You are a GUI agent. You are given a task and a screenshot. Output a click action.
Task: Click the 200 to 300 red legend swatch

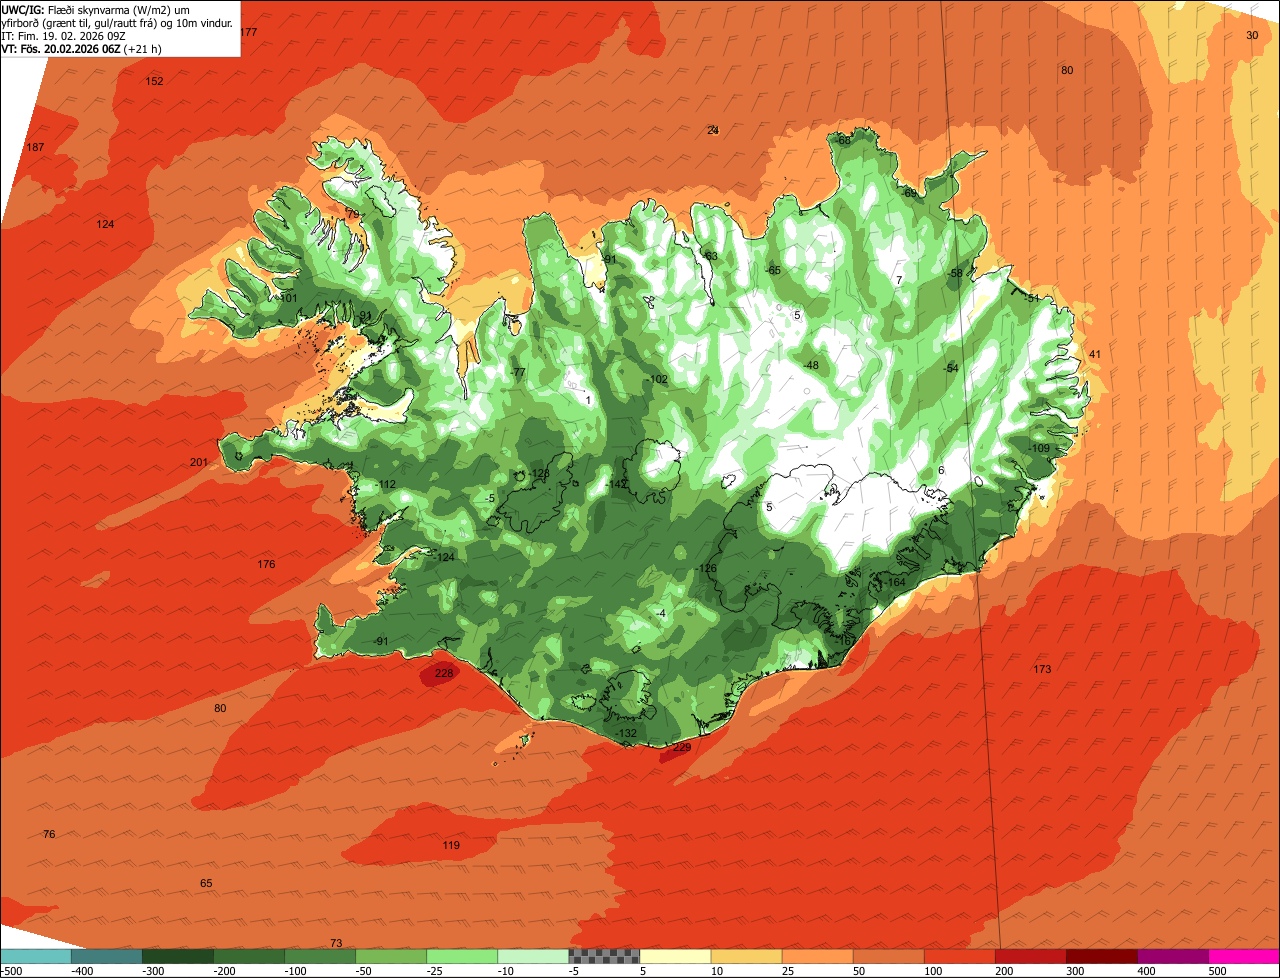click(1030, 956)
